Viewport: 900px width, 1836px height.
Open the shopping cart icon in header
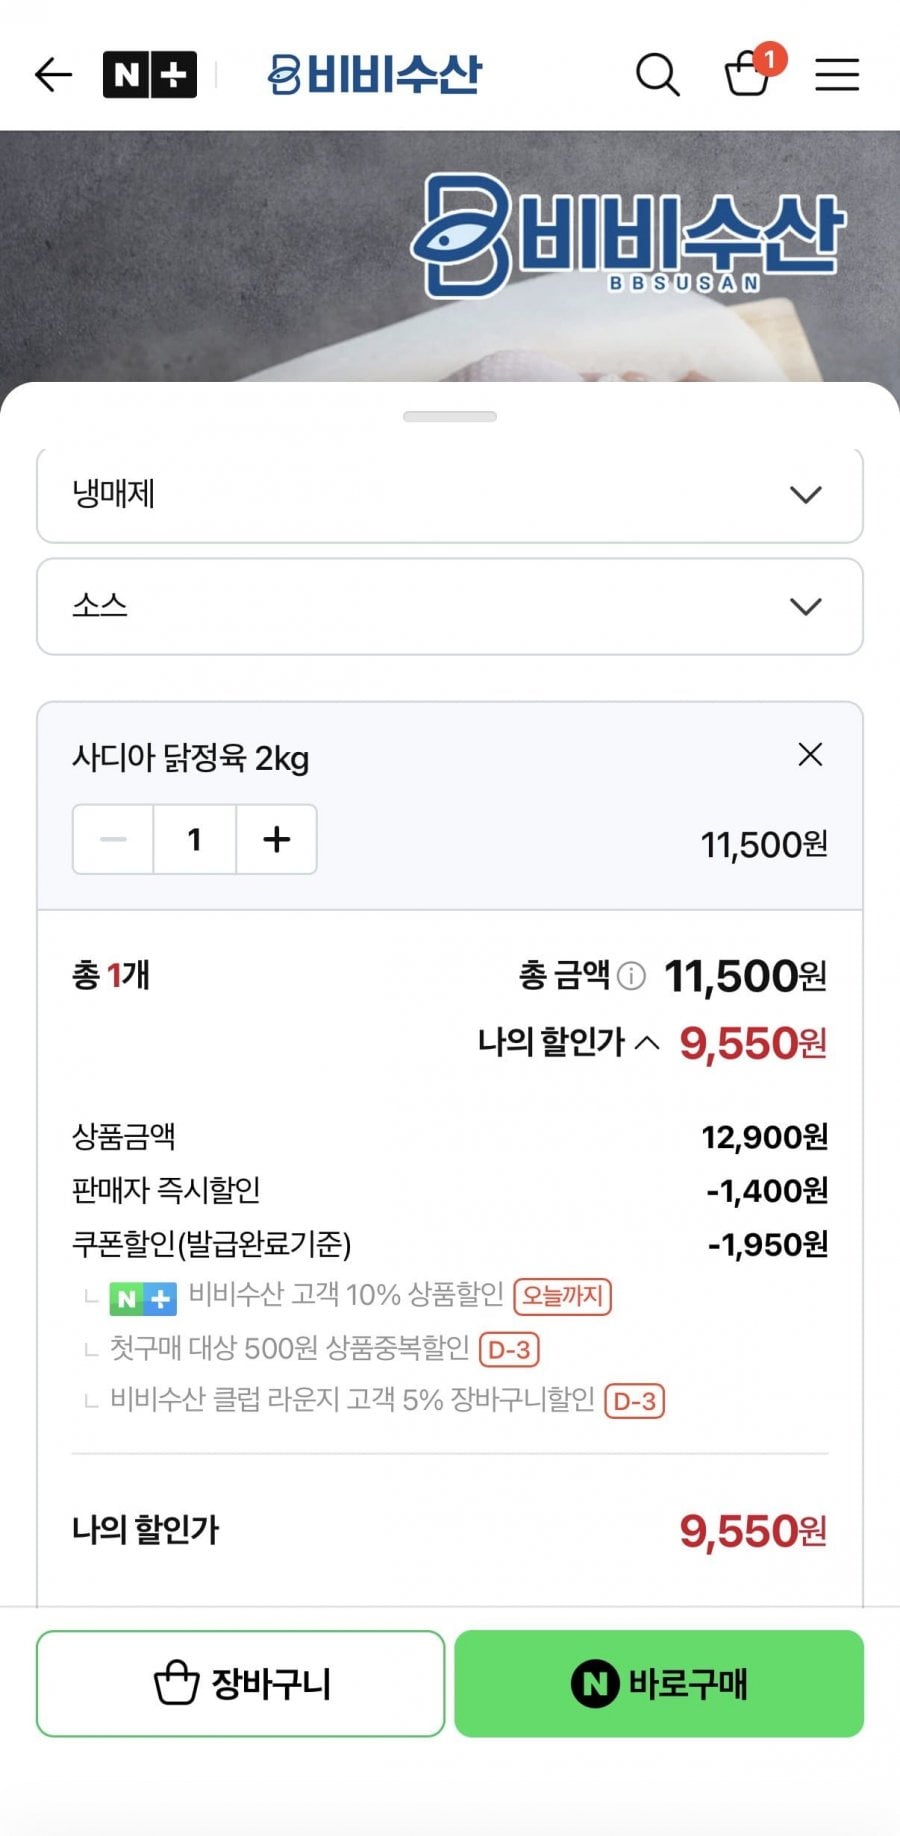(747, 75)
